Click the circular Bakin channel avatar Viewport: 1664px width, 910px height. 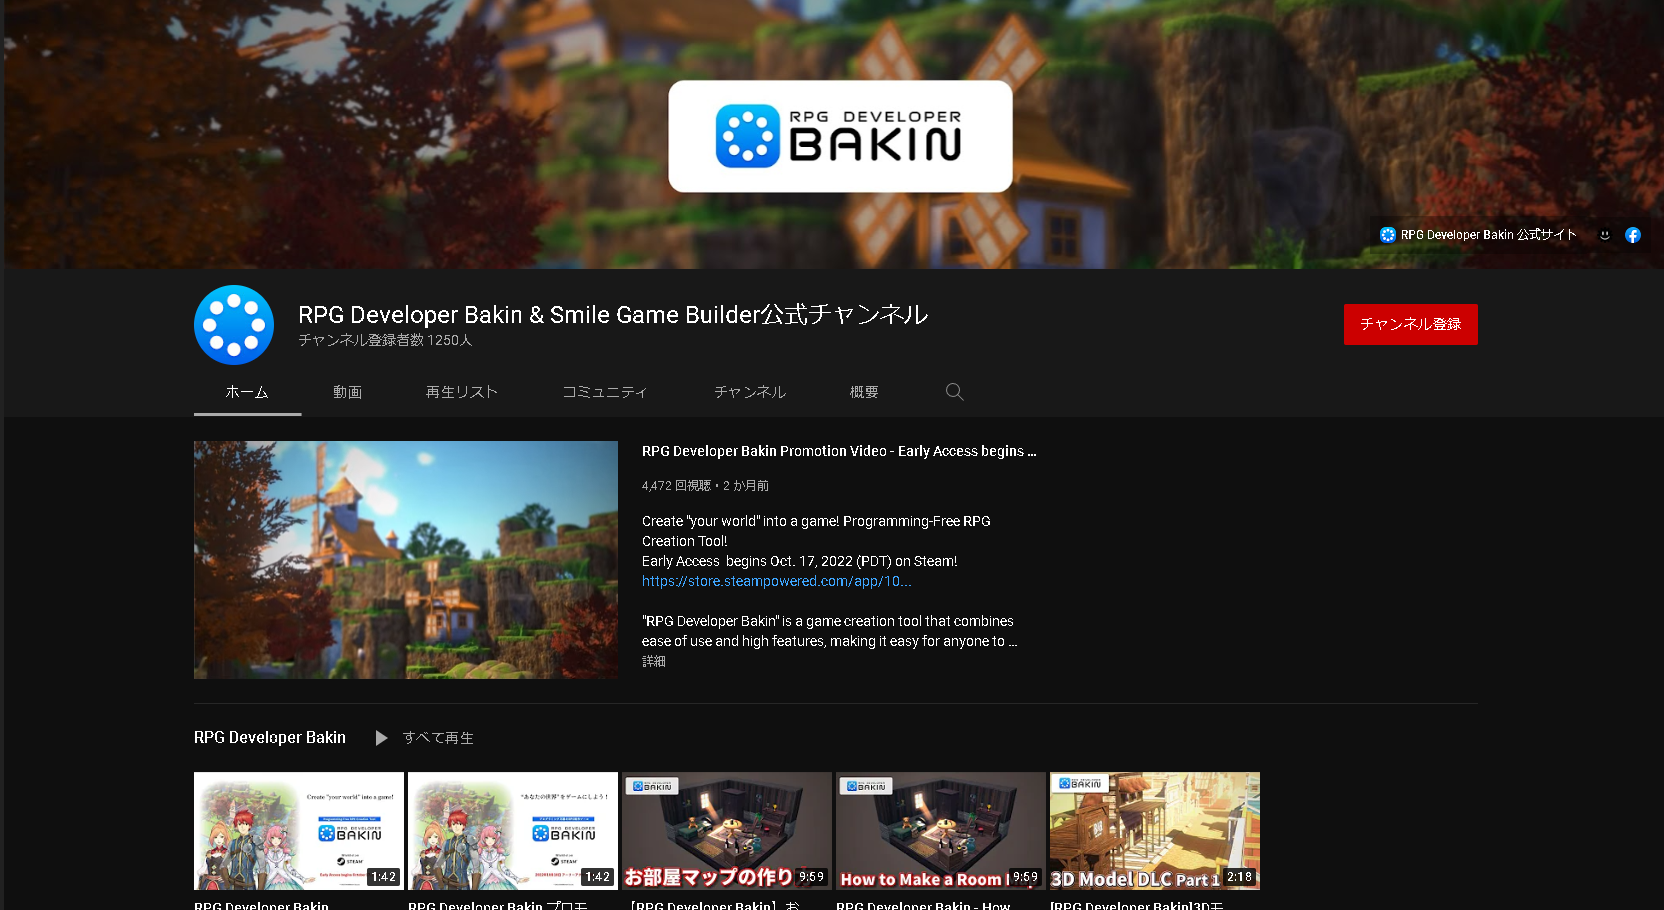click(x=233, y=325)
